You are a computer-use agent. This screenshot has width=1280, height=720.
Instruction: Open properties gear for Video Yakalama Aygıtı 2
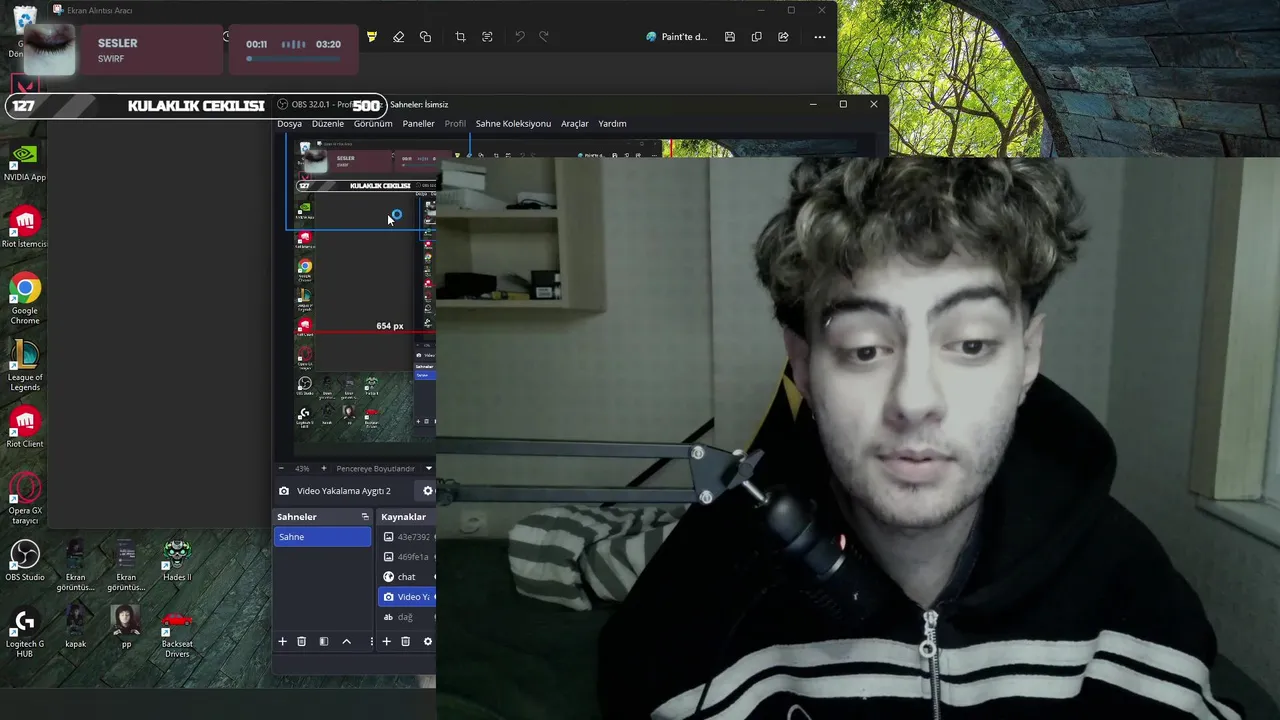(x=428, y=491)
